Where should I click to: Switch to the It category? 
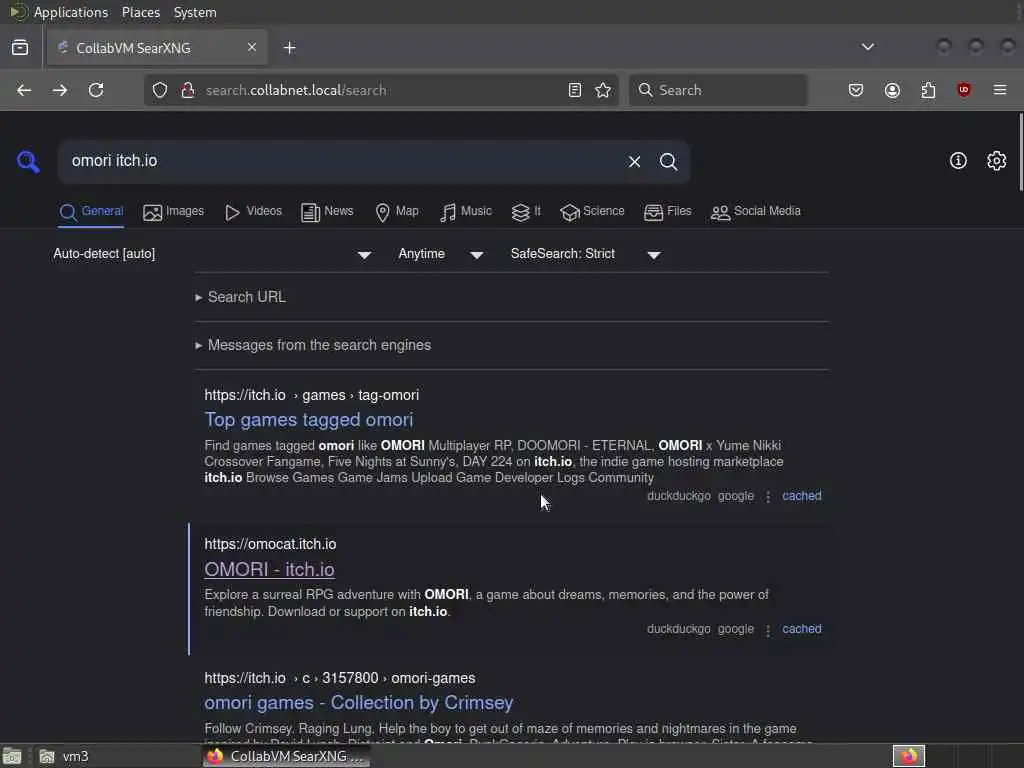(526, 212)
